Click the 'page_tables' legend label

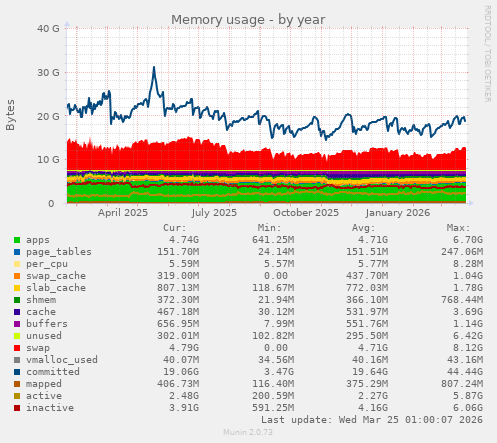coord(59,252)
